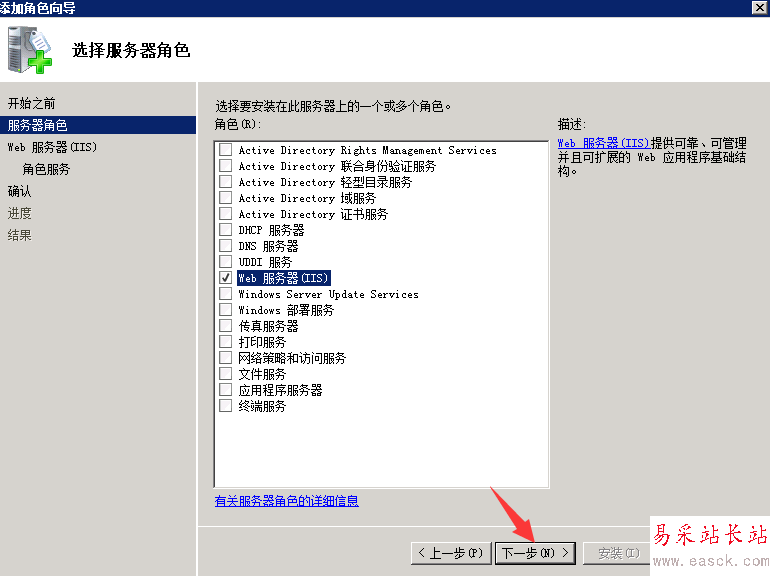The height and width of the screenshot is (576, 770).
Task: Open Web 服务器(IIS) description link
Action: (x=604, y=143)
